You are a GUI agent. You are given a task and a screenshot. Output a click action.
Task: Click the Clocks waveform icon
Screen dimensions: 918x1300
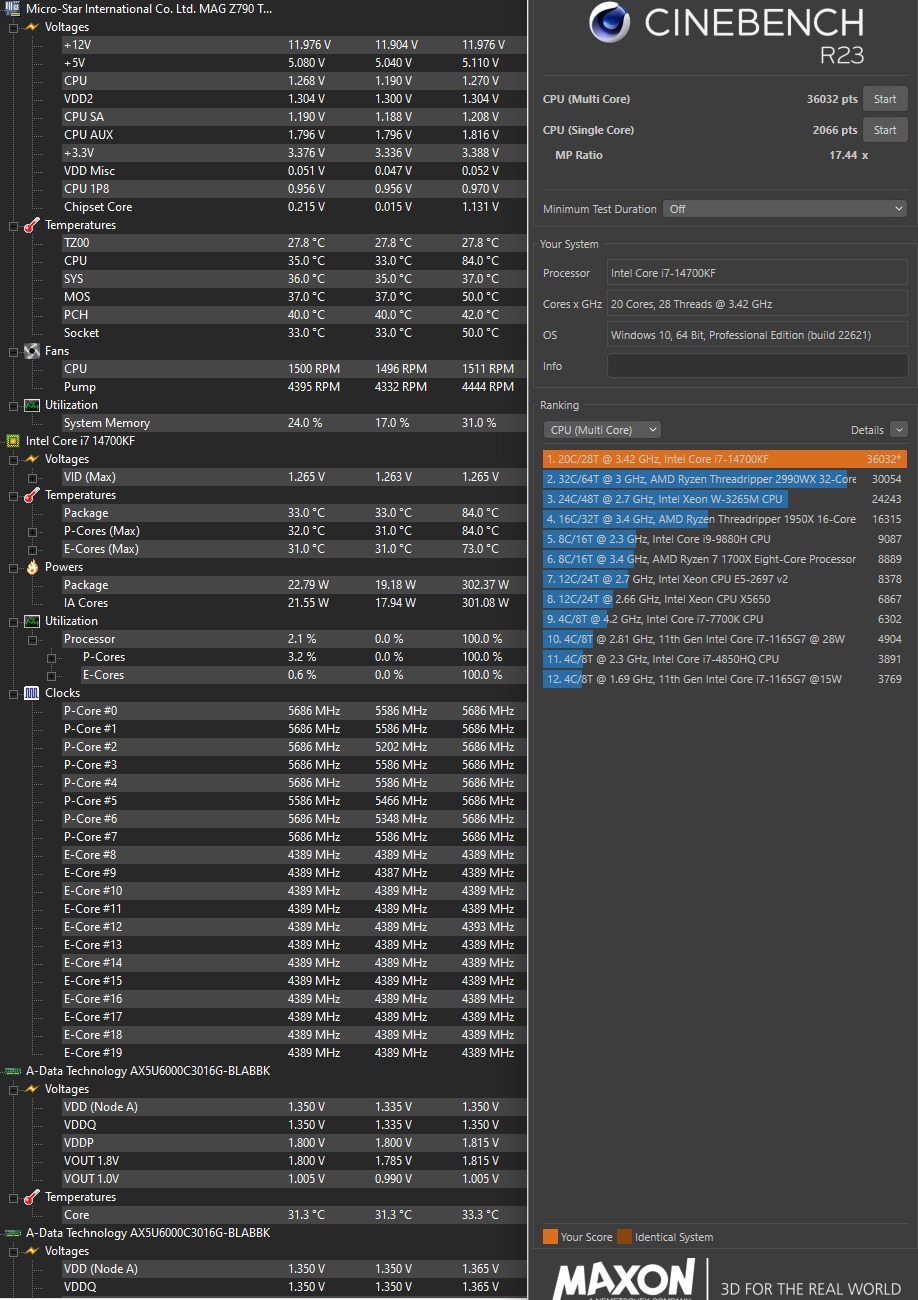31,693
